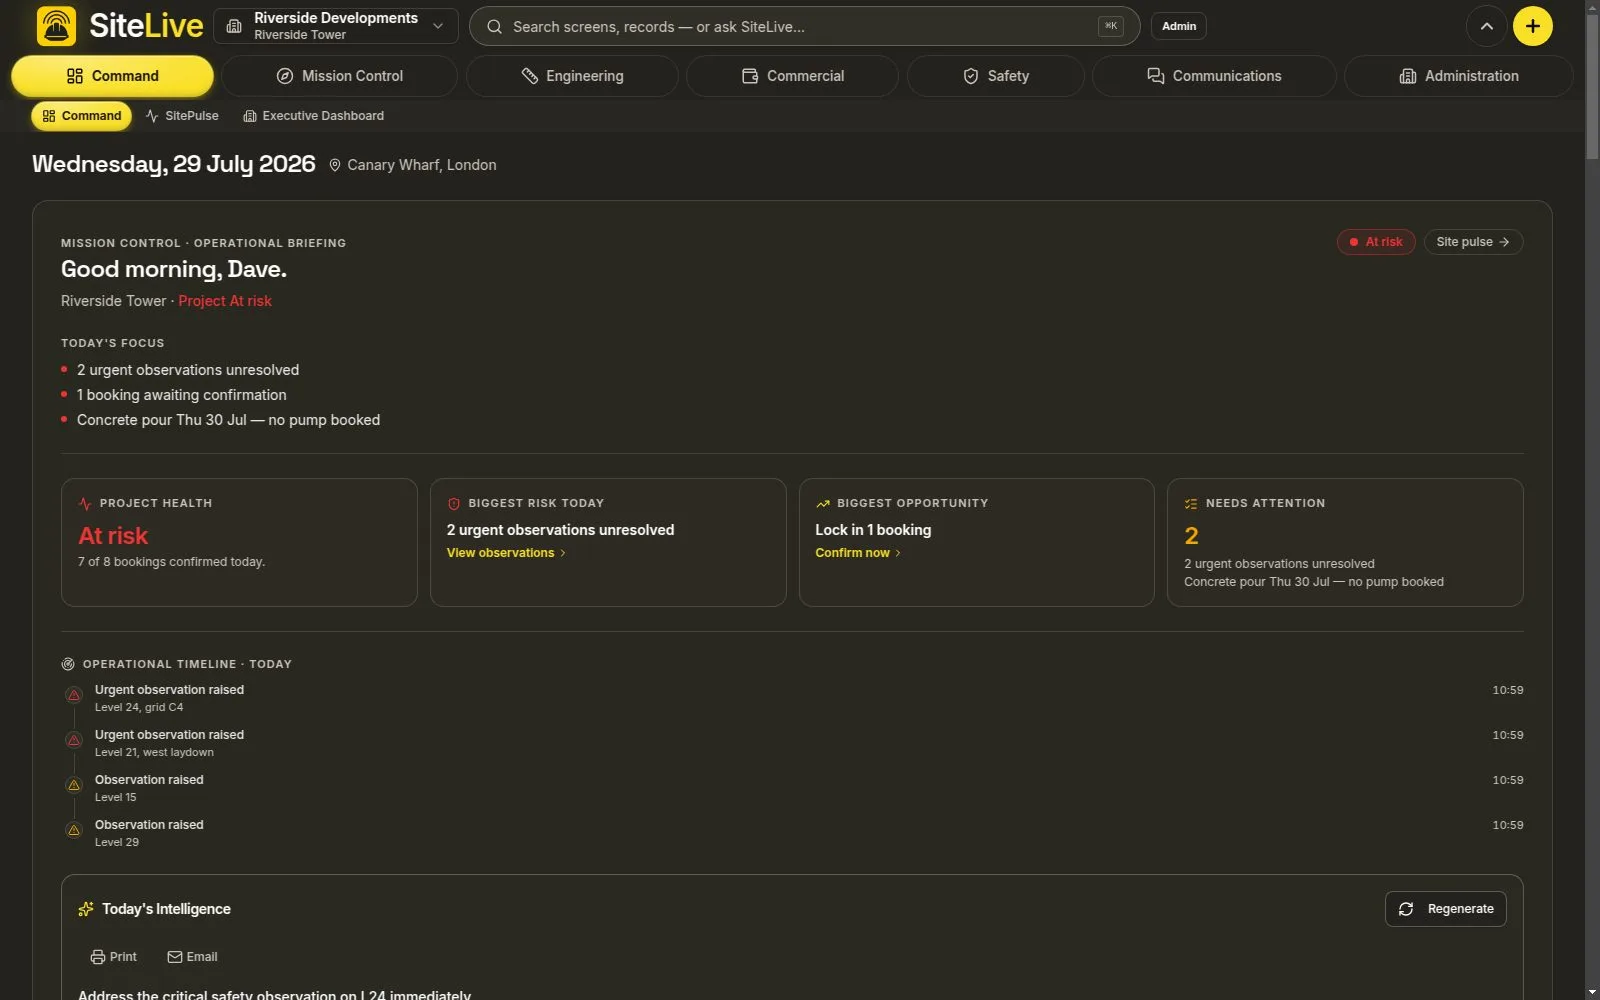This screenshot has width=1600, height=1000.
Task: Click the building icon beside Executive Dashboard
Action: click(250, 116)
